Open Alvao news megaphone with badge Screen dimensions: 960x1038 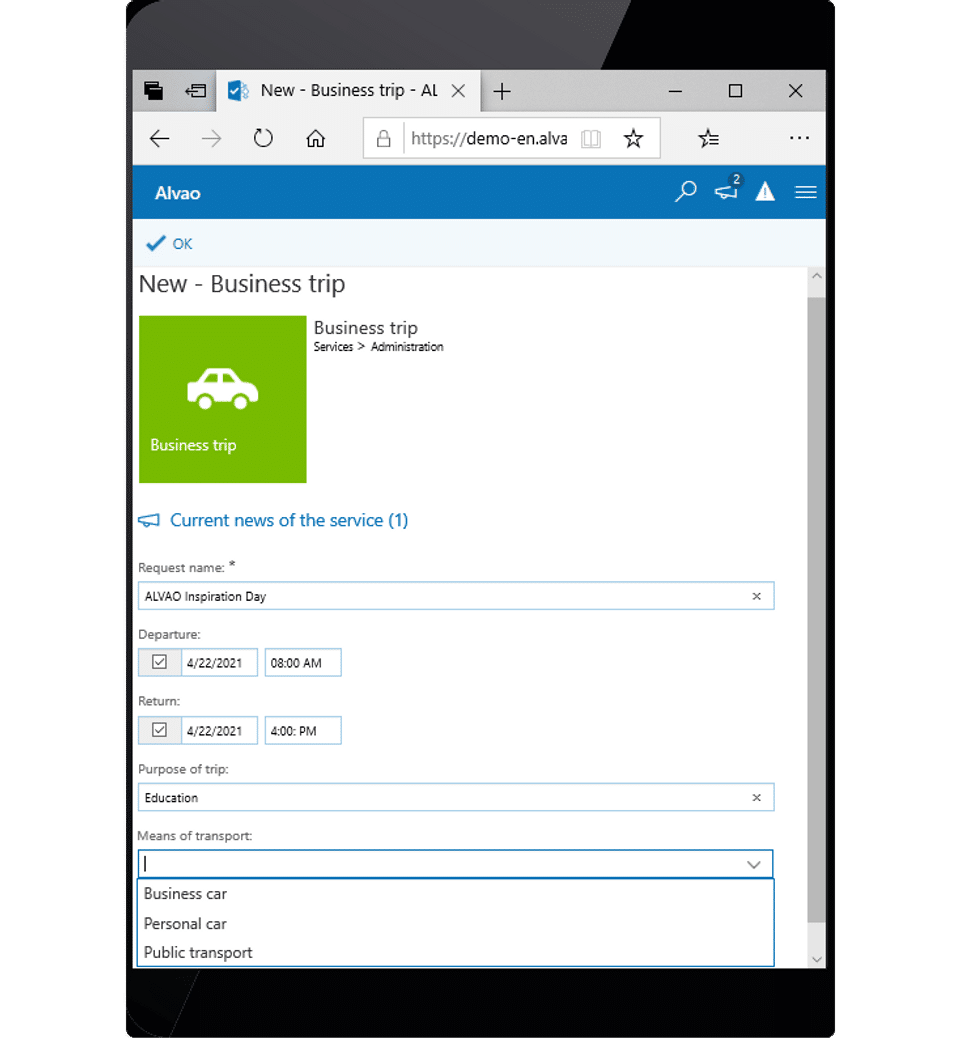pyautogui.click(x=728, y=190)
